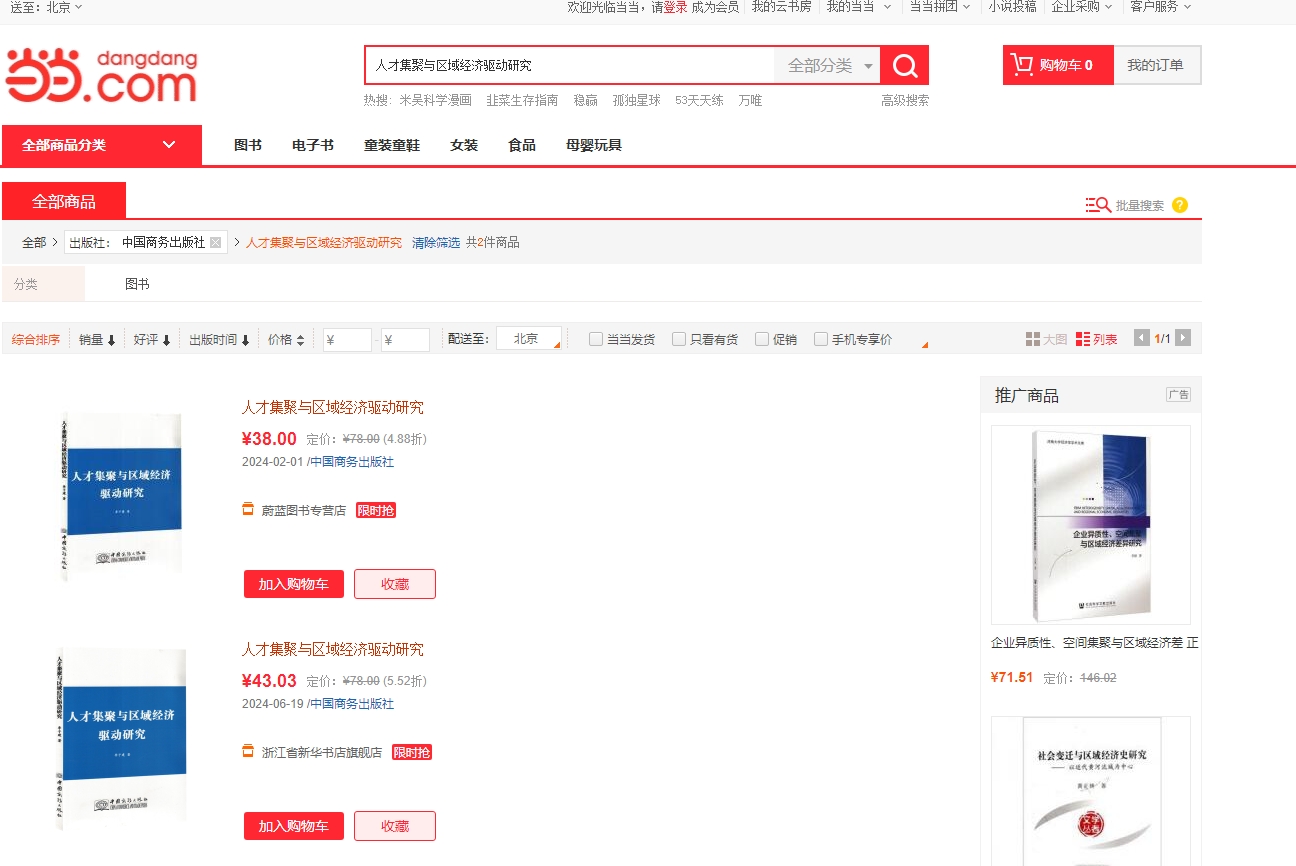This screenshot has height=866, width=1296.
Task: Select the 全部商品 tab
Action: click(x=64, y=201)
